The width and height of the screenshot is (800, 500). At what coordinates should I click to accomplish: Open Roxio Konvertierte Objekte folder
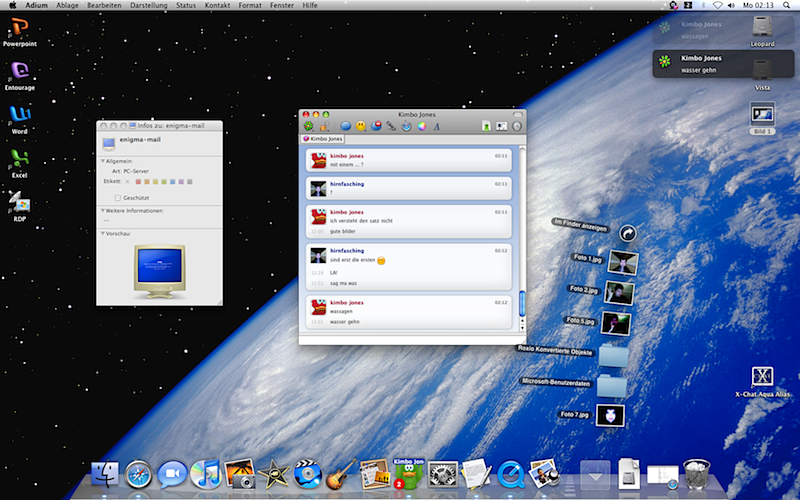pyautogui.click(x=613, y=356)
